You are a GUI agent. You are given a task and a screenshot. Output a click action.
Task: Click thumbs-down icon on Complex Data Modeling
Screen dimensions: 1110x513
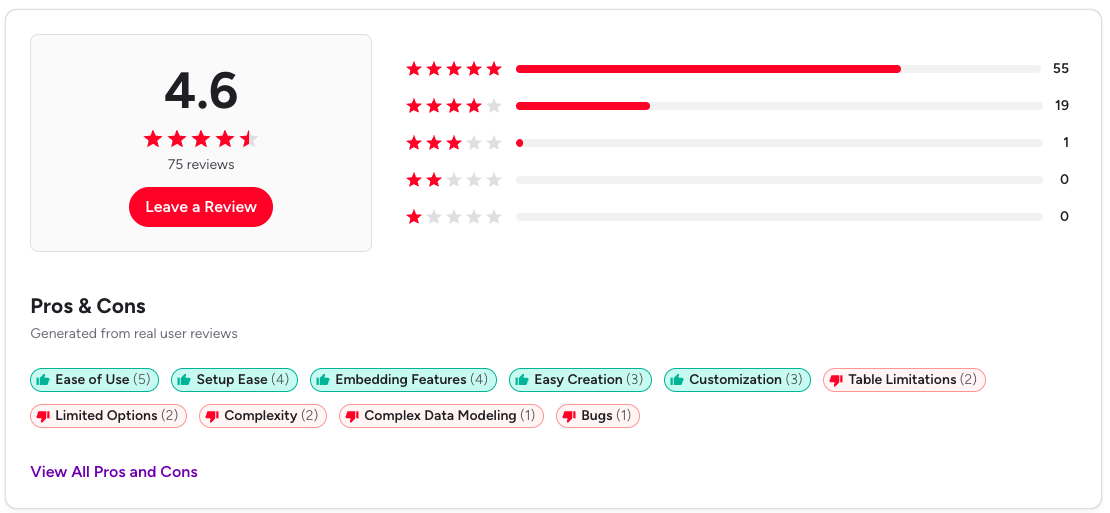[x=352, y=416]
